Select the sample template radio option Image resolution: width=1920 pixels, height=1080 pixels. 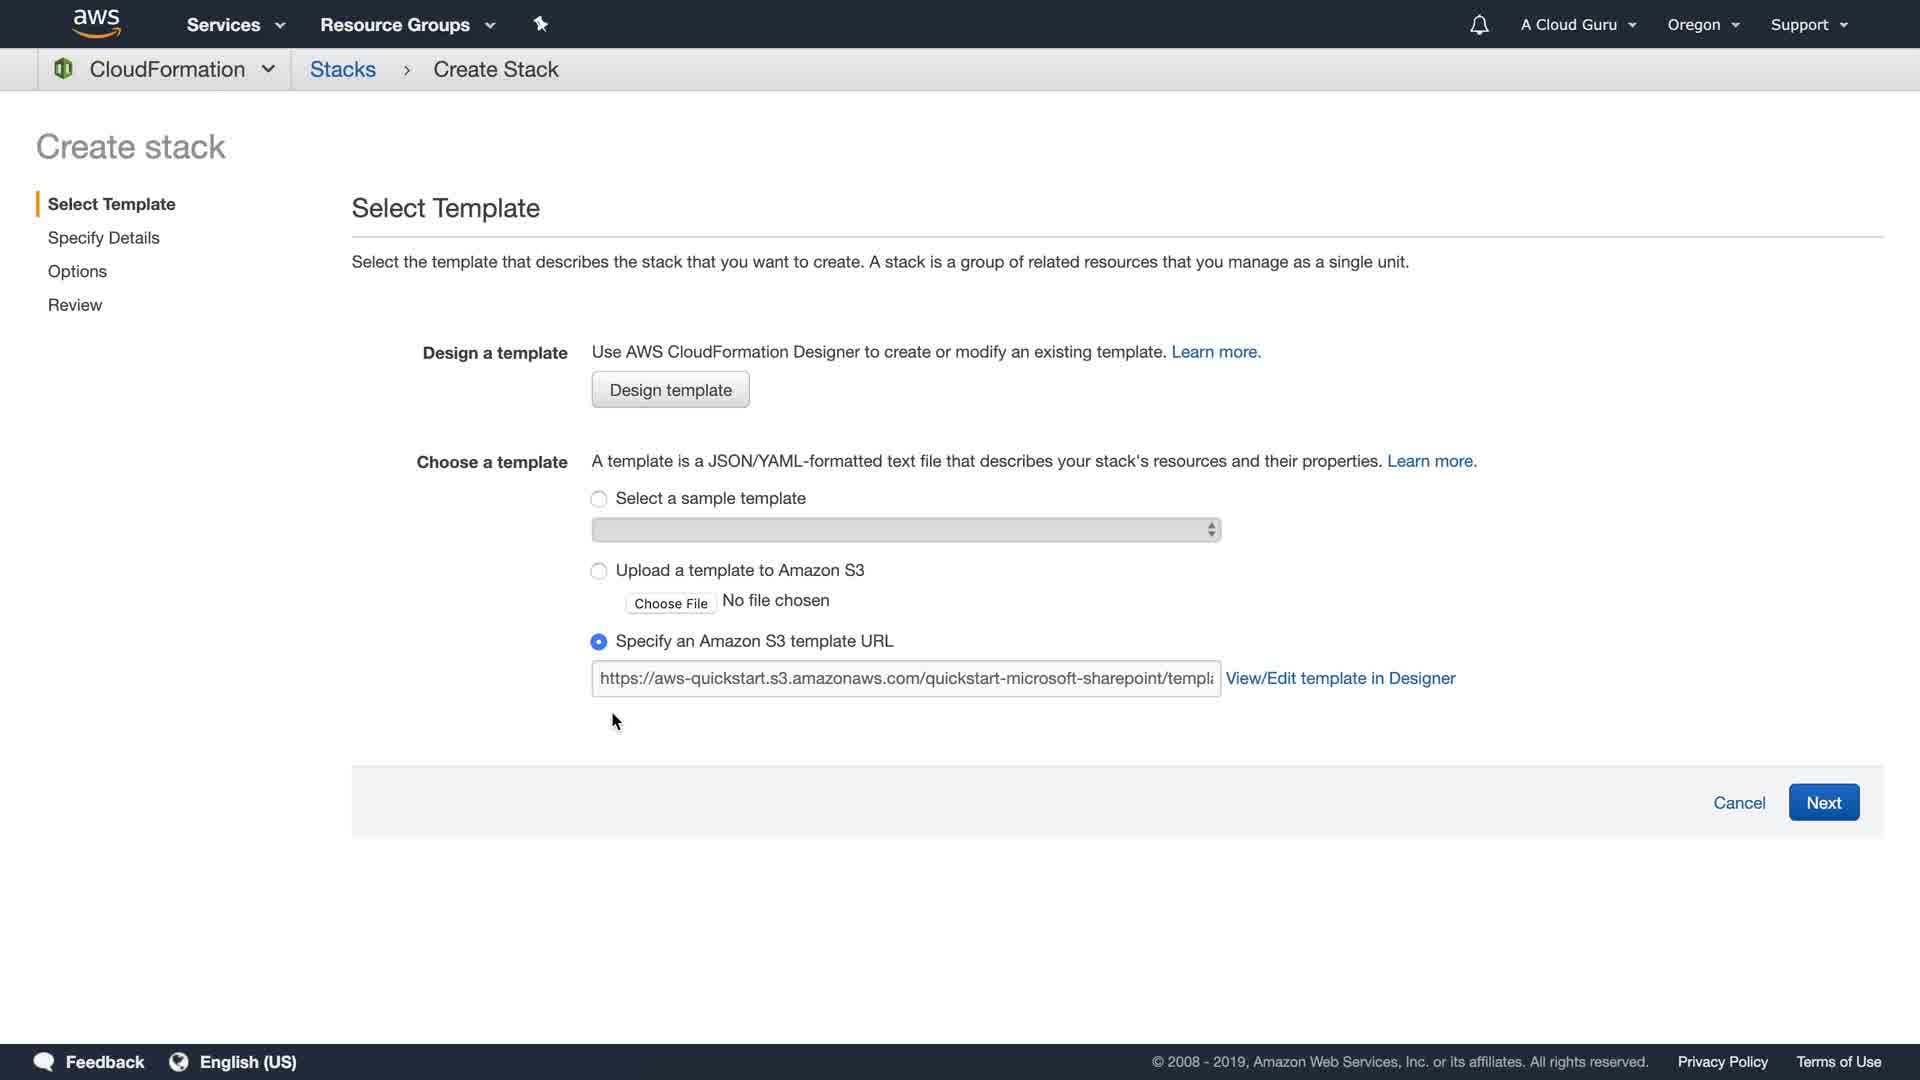(599, 499)
